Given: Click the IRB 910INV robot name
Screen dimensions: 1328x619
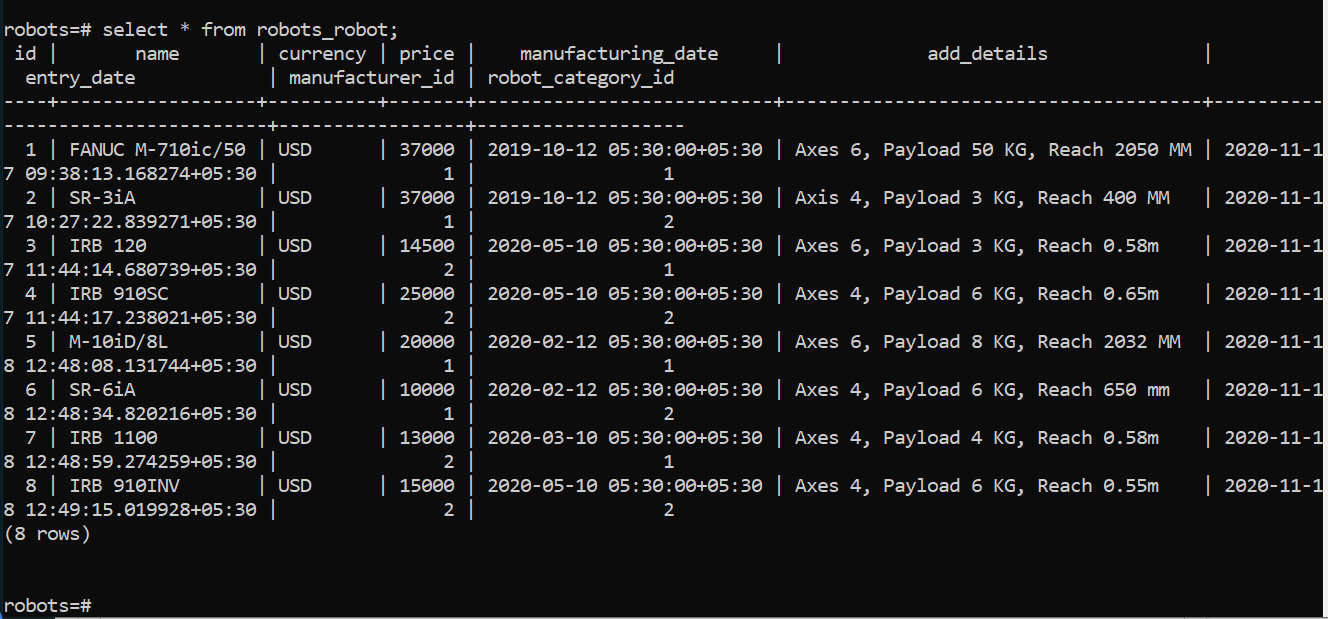Looking at the screenshot, I should coord(124,486).
